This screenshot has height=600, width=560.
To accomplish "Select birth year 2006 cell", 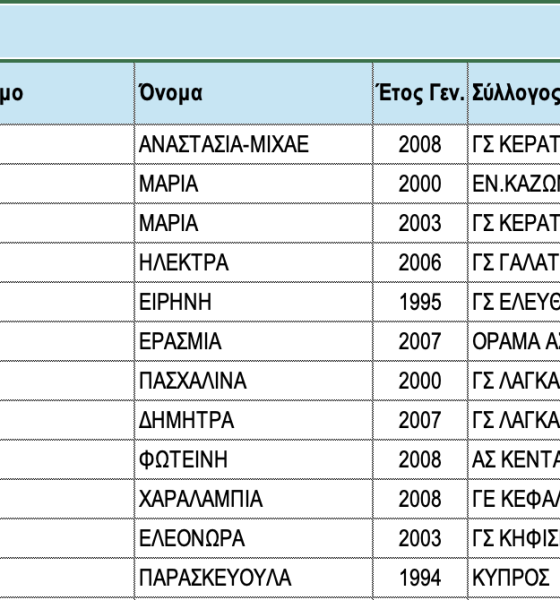I will click(420, 262).
